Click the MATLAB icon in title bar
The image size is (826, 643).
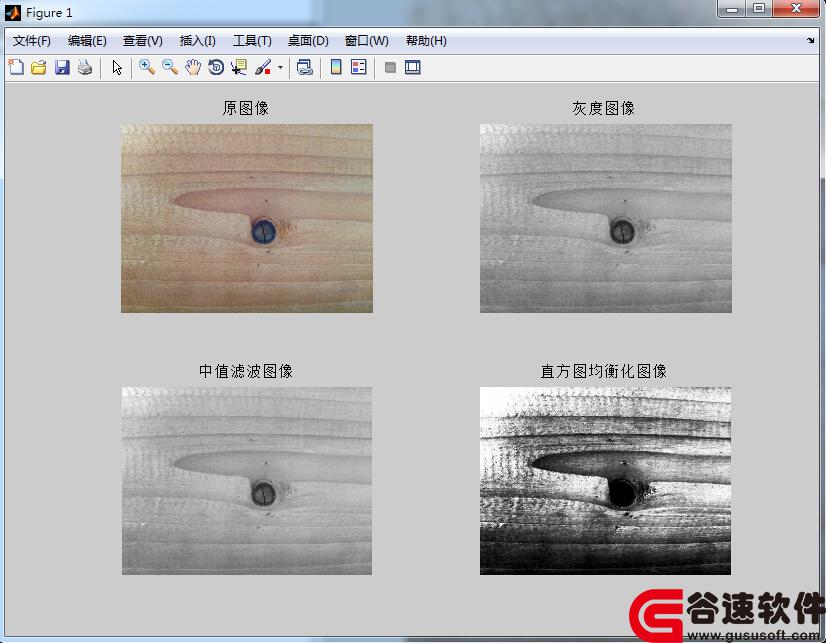point(13,13)
